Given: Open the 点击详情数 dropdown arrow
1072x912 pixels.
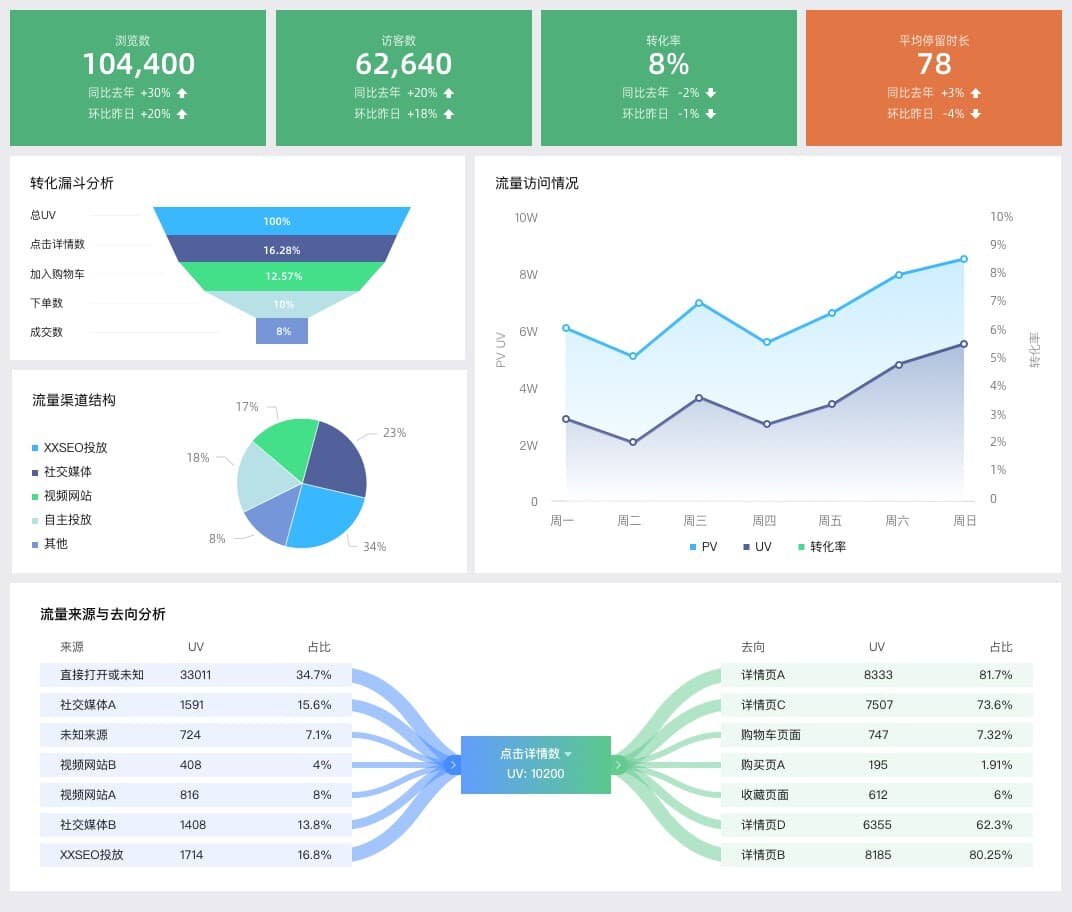Looking at the screenshot, I should tap(568, 754).
